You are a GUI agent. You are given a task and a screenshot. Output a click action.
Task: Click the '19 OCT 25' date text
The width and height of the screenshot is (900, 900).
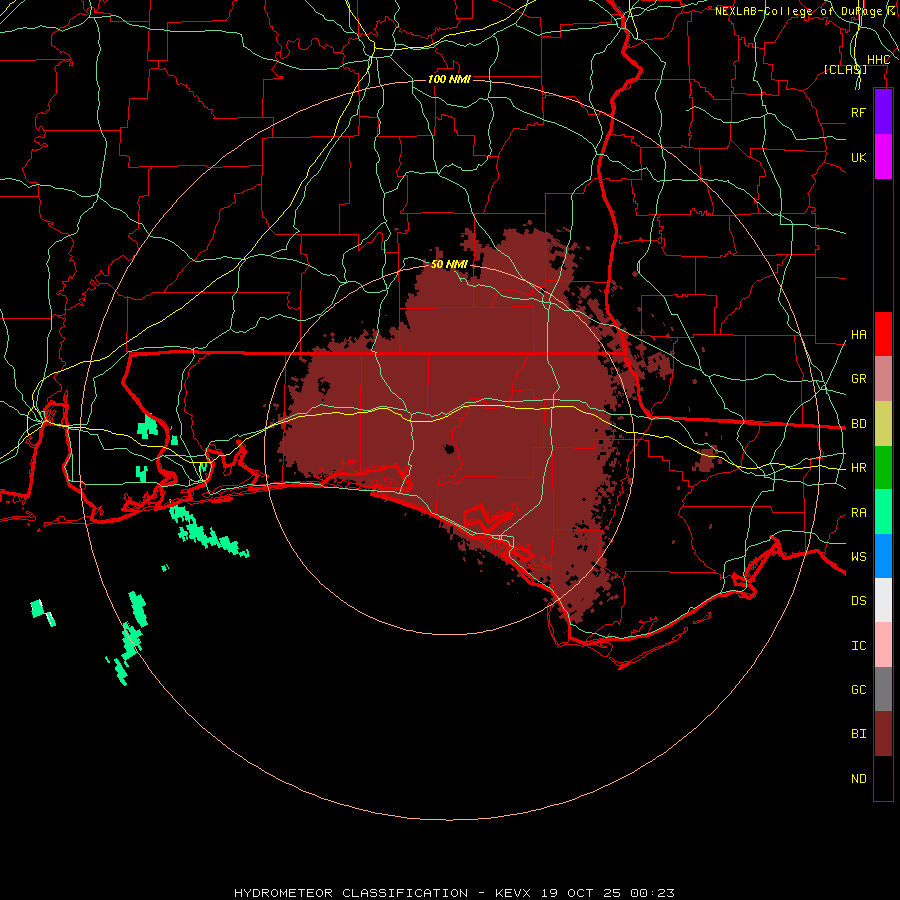[x=580, y=893]
